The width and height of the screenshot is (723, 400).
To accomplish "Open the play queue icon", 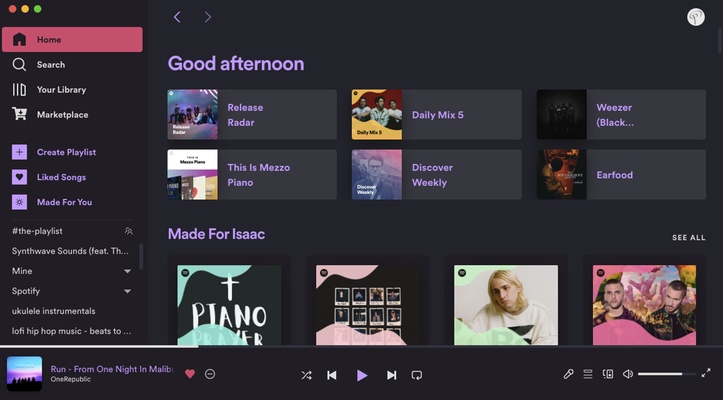I will 588,374.
